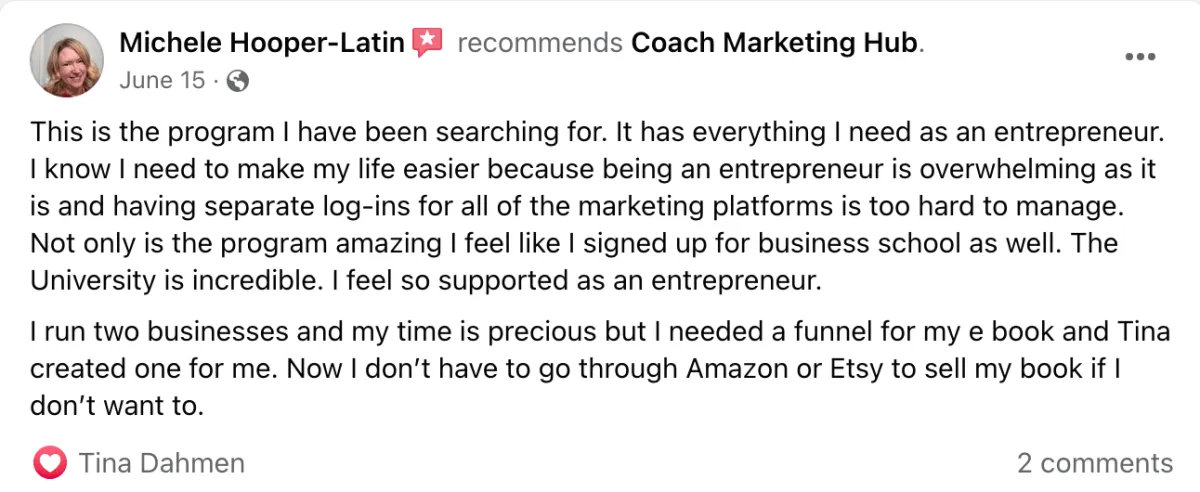Open the June 15 post timestamp

click(x=160, y=81)
